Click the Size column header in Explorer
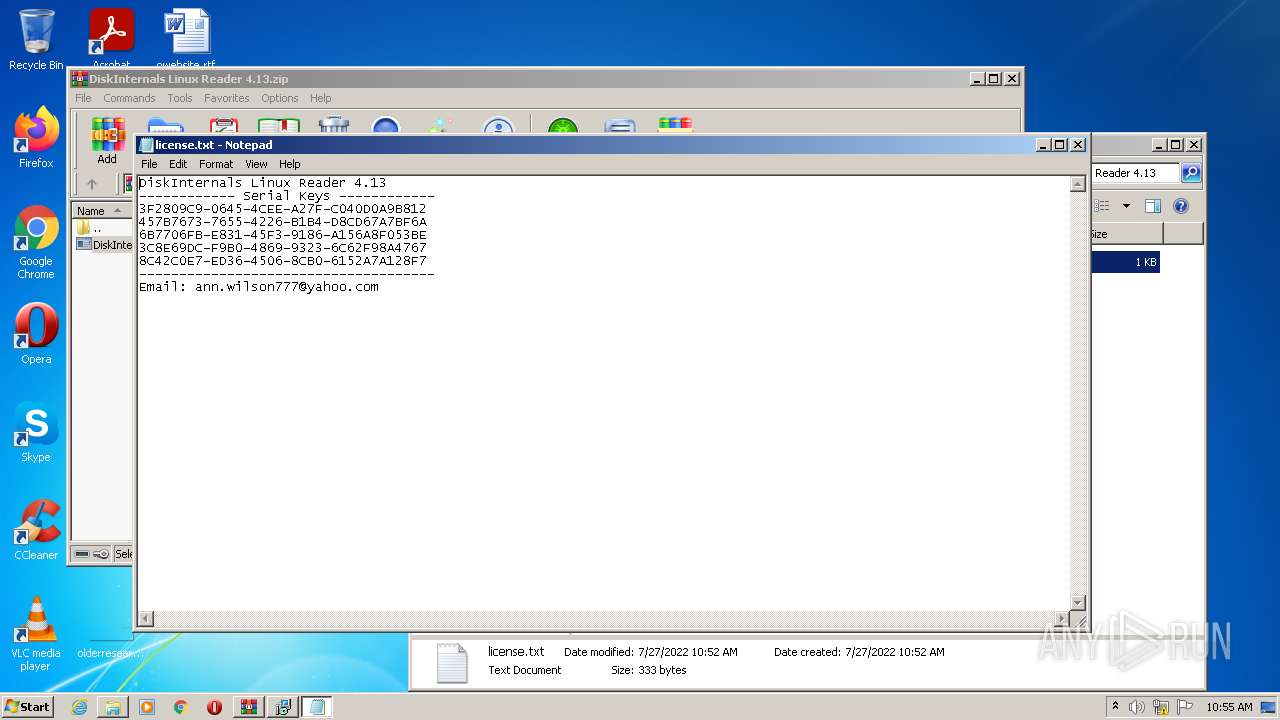Image resolution: width=1280 pixels, height=720 pixels. pos(1126,234)
